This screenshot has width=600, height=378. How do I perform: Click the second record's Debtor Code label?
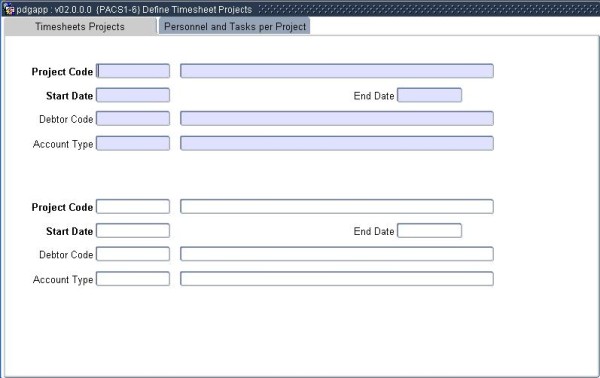coord(66,255)
